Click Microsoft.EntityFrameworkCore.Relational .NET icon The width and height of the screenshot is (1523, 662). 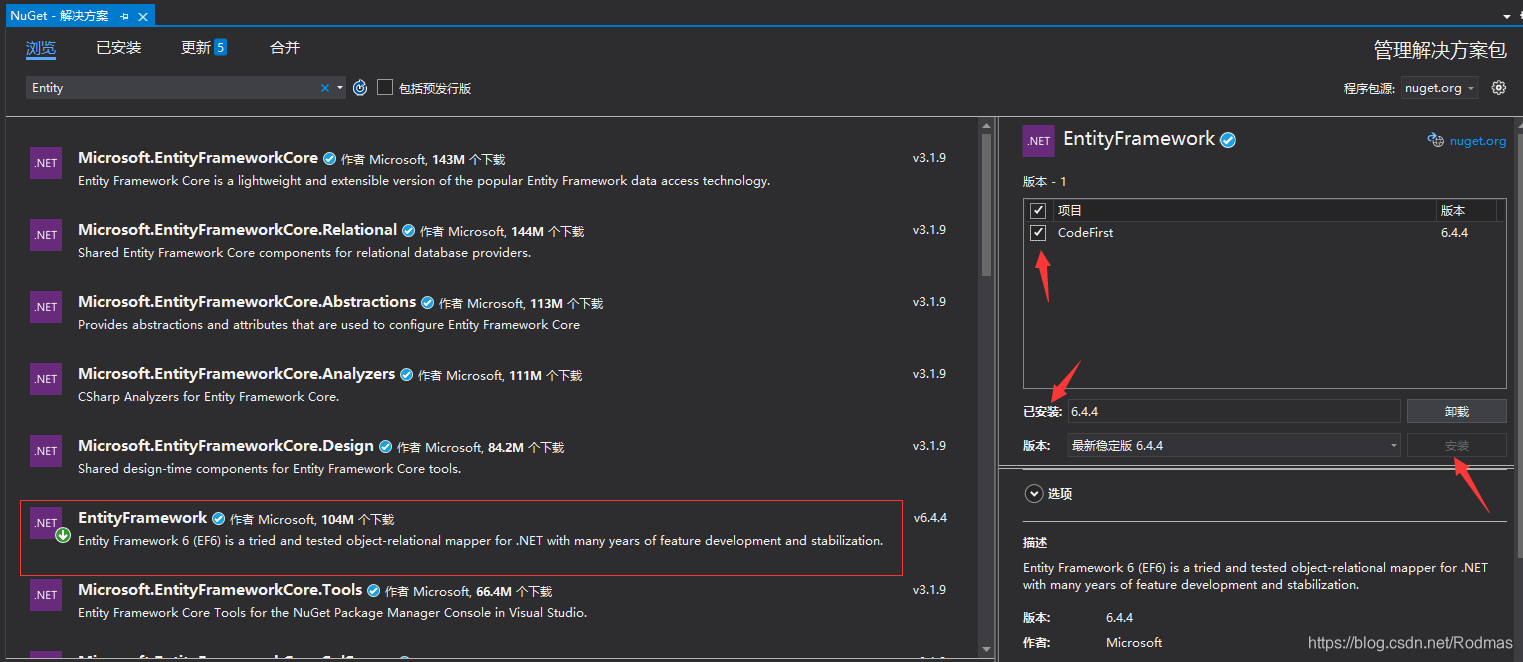[x=46, y=235]
